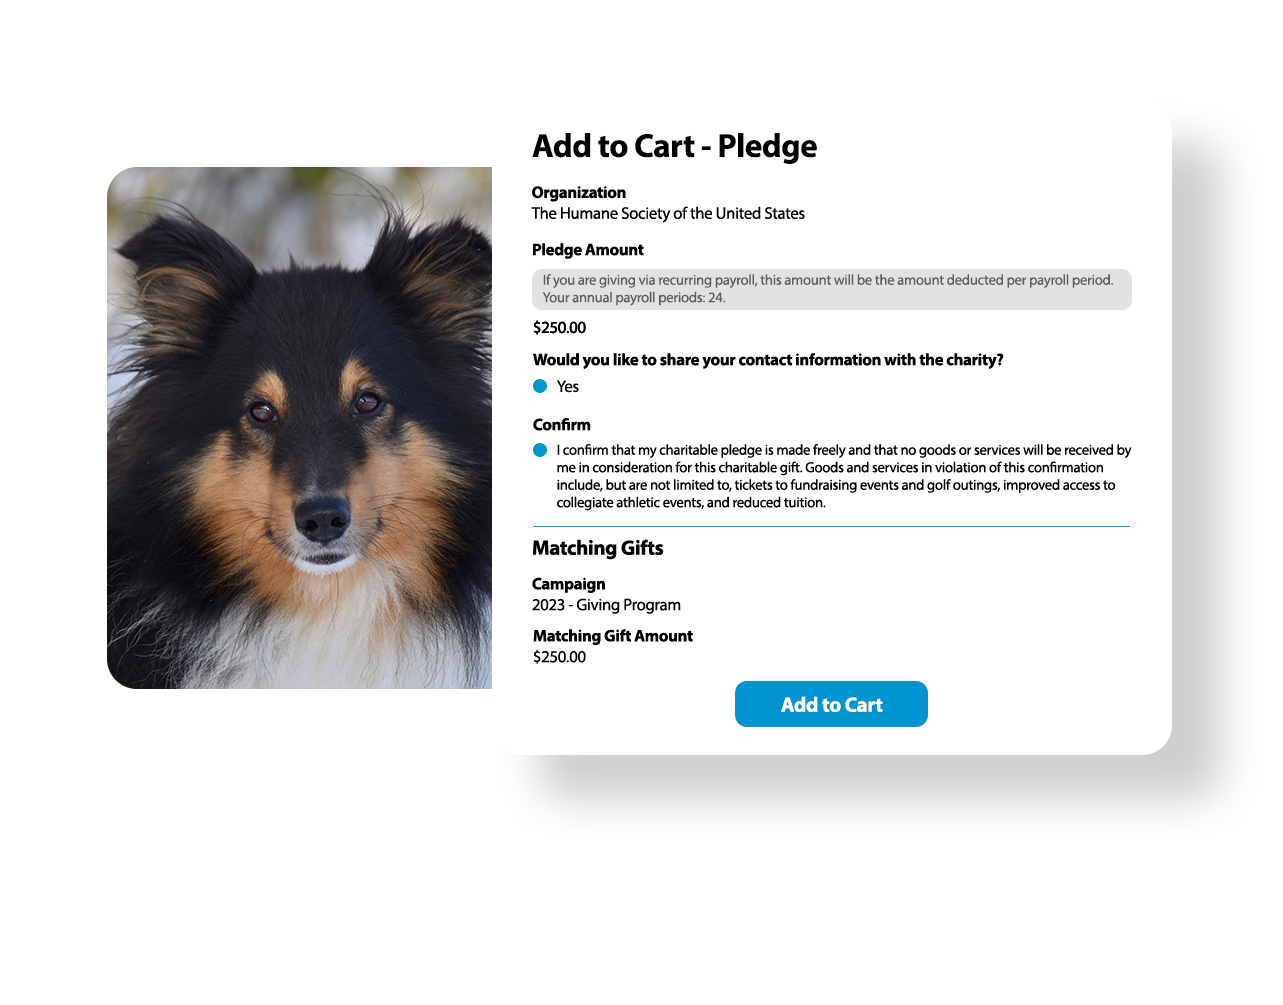Click the Organization label
This screenshot has width=1283, height=1005.
pyautogui.click(x=578, y=193)
